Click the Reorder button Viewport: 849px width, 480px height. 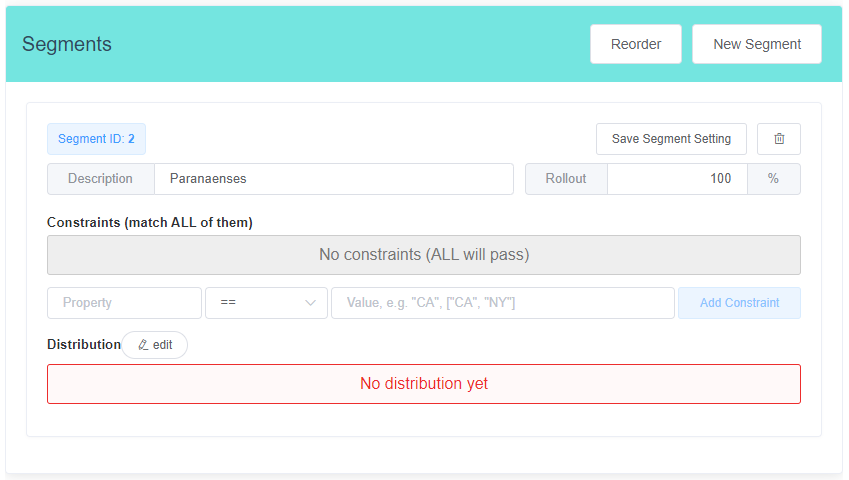(x=636, y=44)
